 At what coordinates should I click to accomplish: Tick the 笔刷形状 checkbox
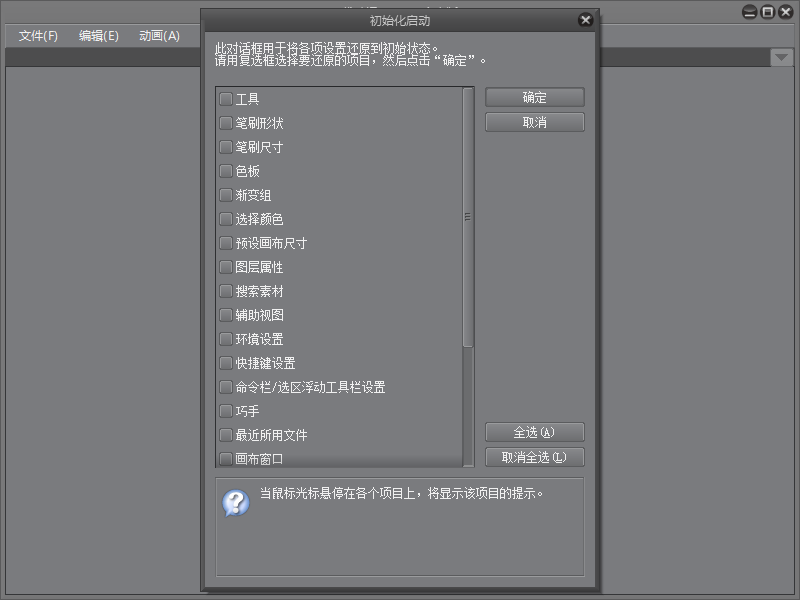[226, 123]
